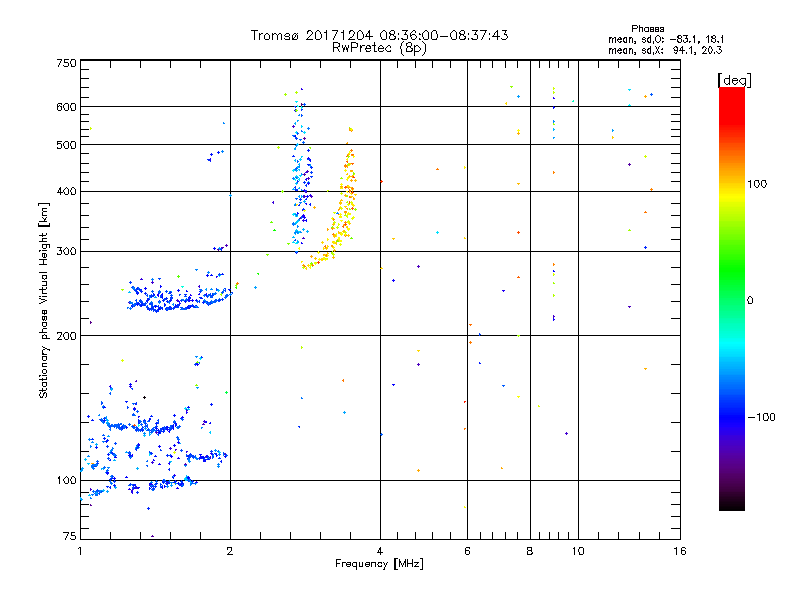Image resolution: width=800 pixels, height=600 pixels.
Task: Click the y-axis label '500'
Action: coord(66,145)
